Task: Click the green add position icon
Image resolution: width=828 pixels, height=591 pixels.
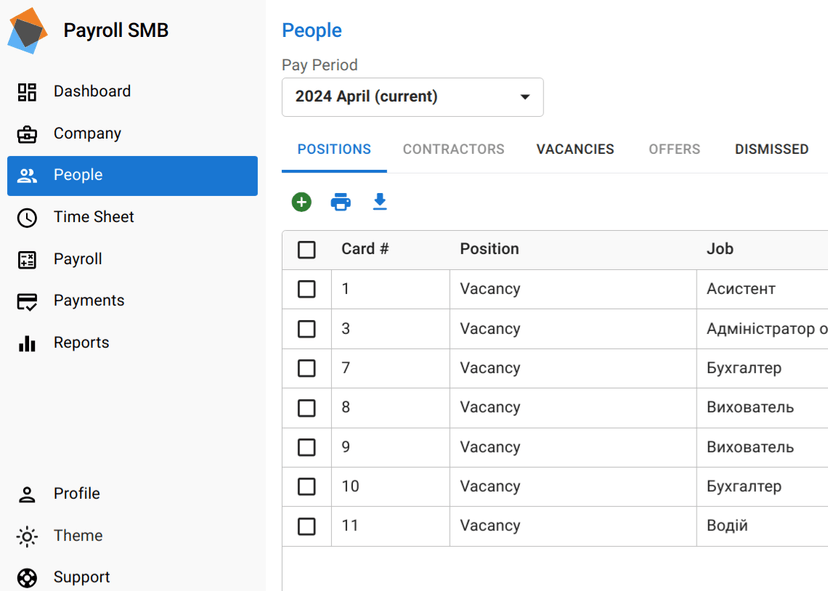Action: point(301,202)
